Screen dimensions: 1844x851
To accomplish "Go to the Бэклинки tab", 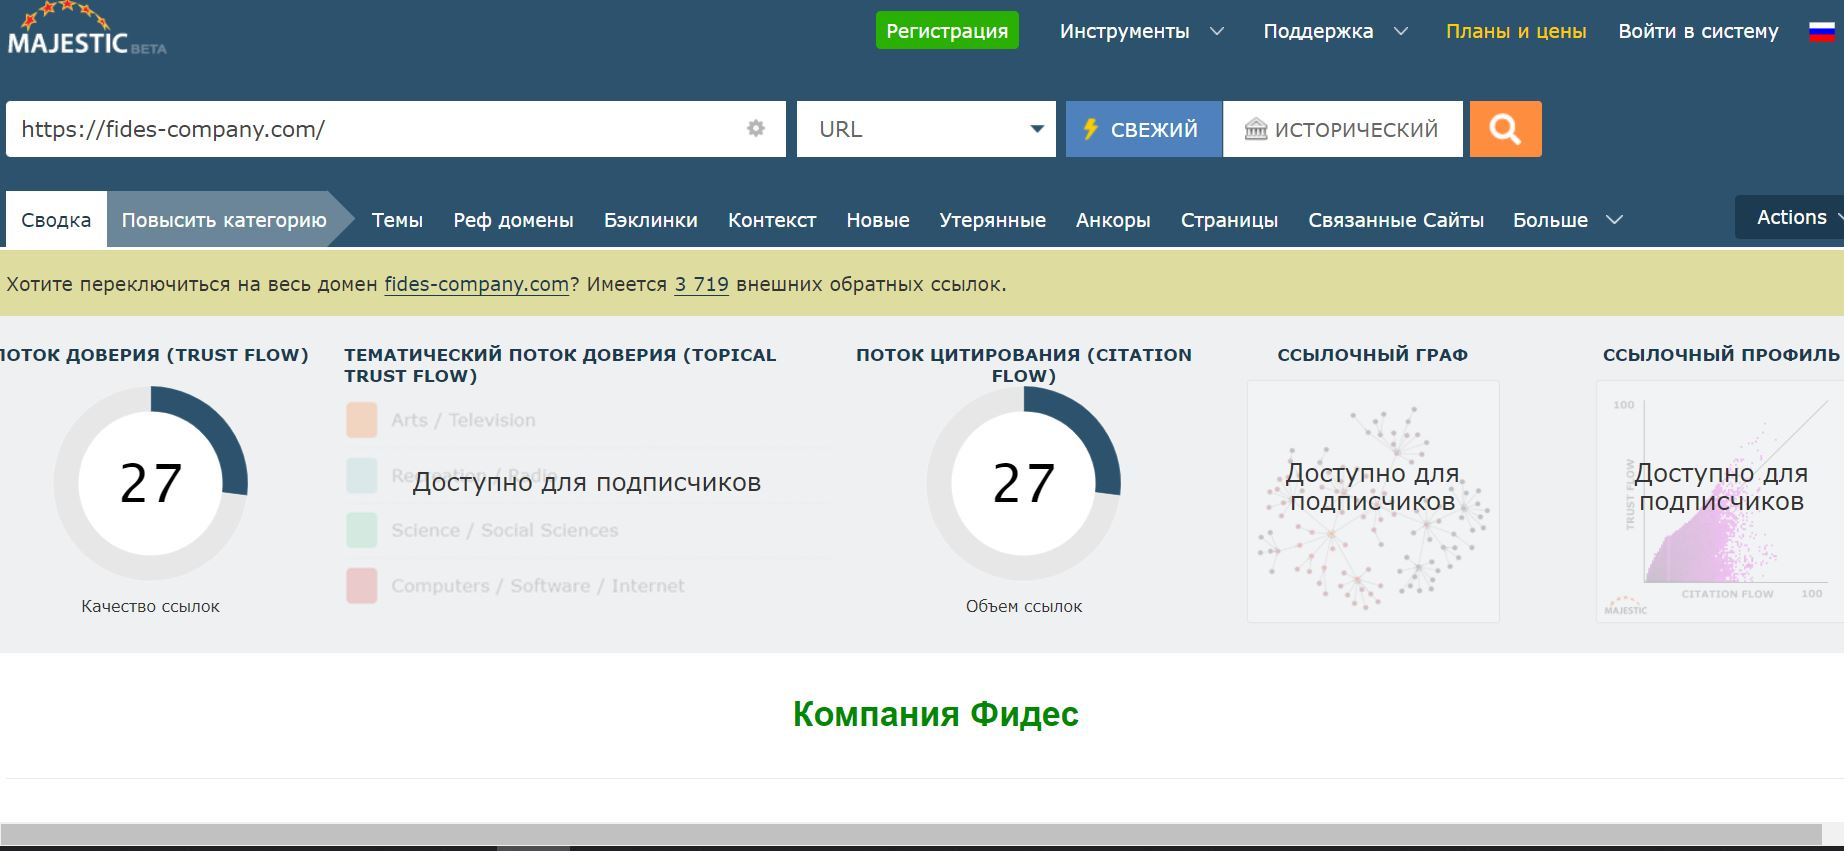I will pos(651,220).
